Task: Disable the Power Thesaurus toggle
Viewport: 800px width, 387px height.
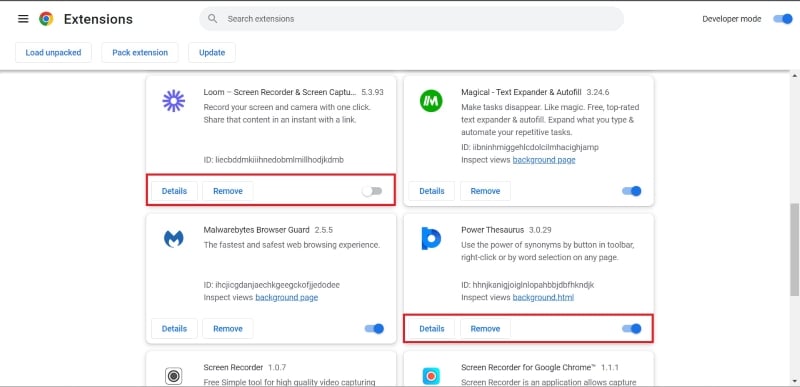Action: (x=631, y=329)
